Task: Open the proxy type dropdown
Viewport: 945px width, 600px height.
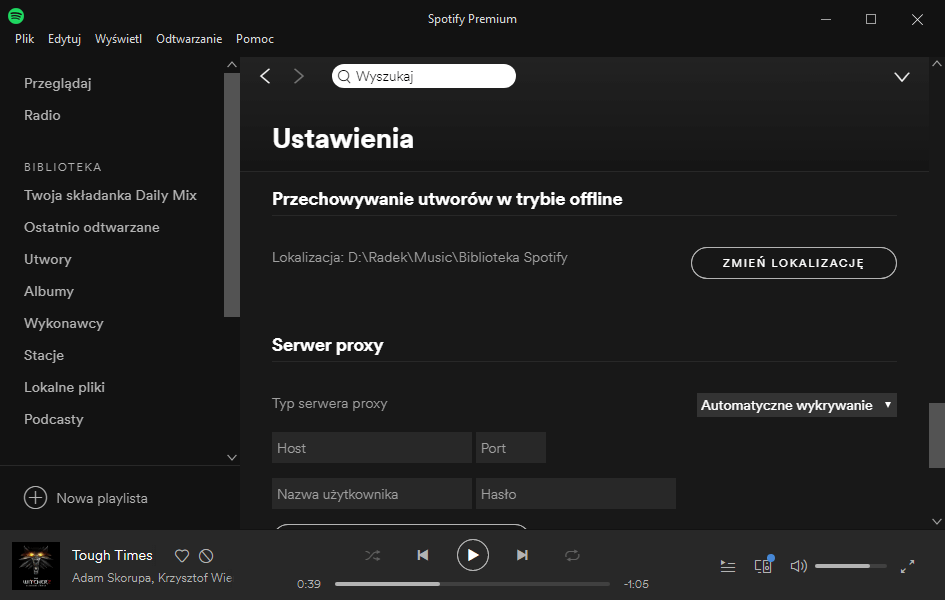Action: [797, 405]
